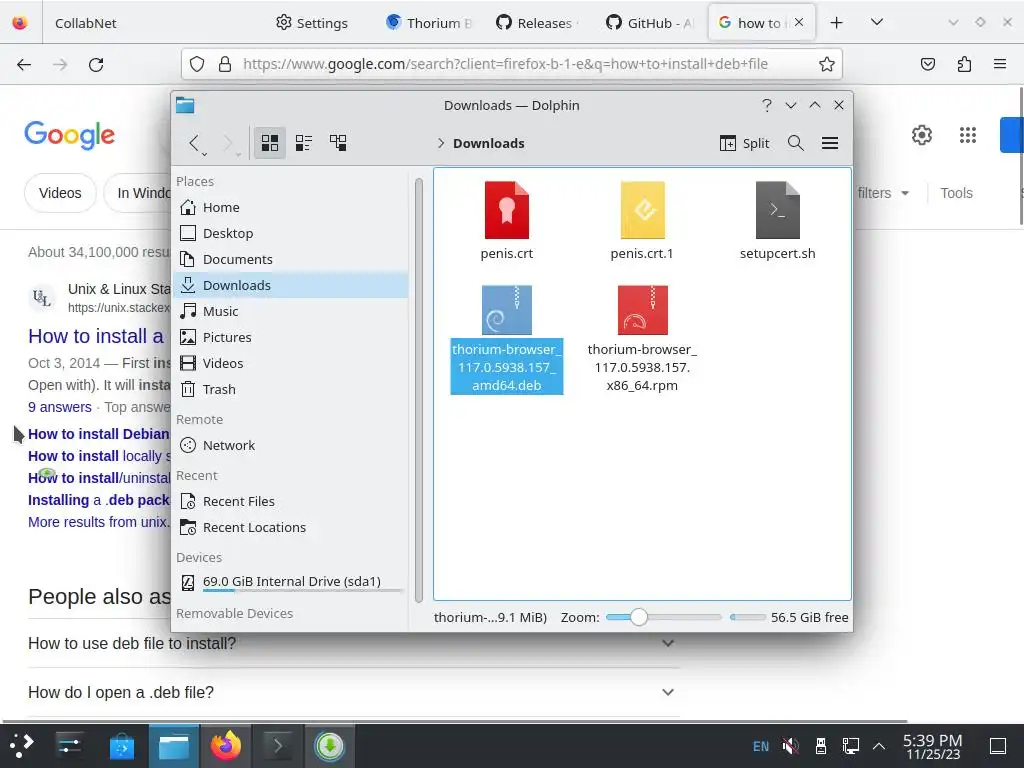Open Recent Files in sidebar

[x=291, y=502]
